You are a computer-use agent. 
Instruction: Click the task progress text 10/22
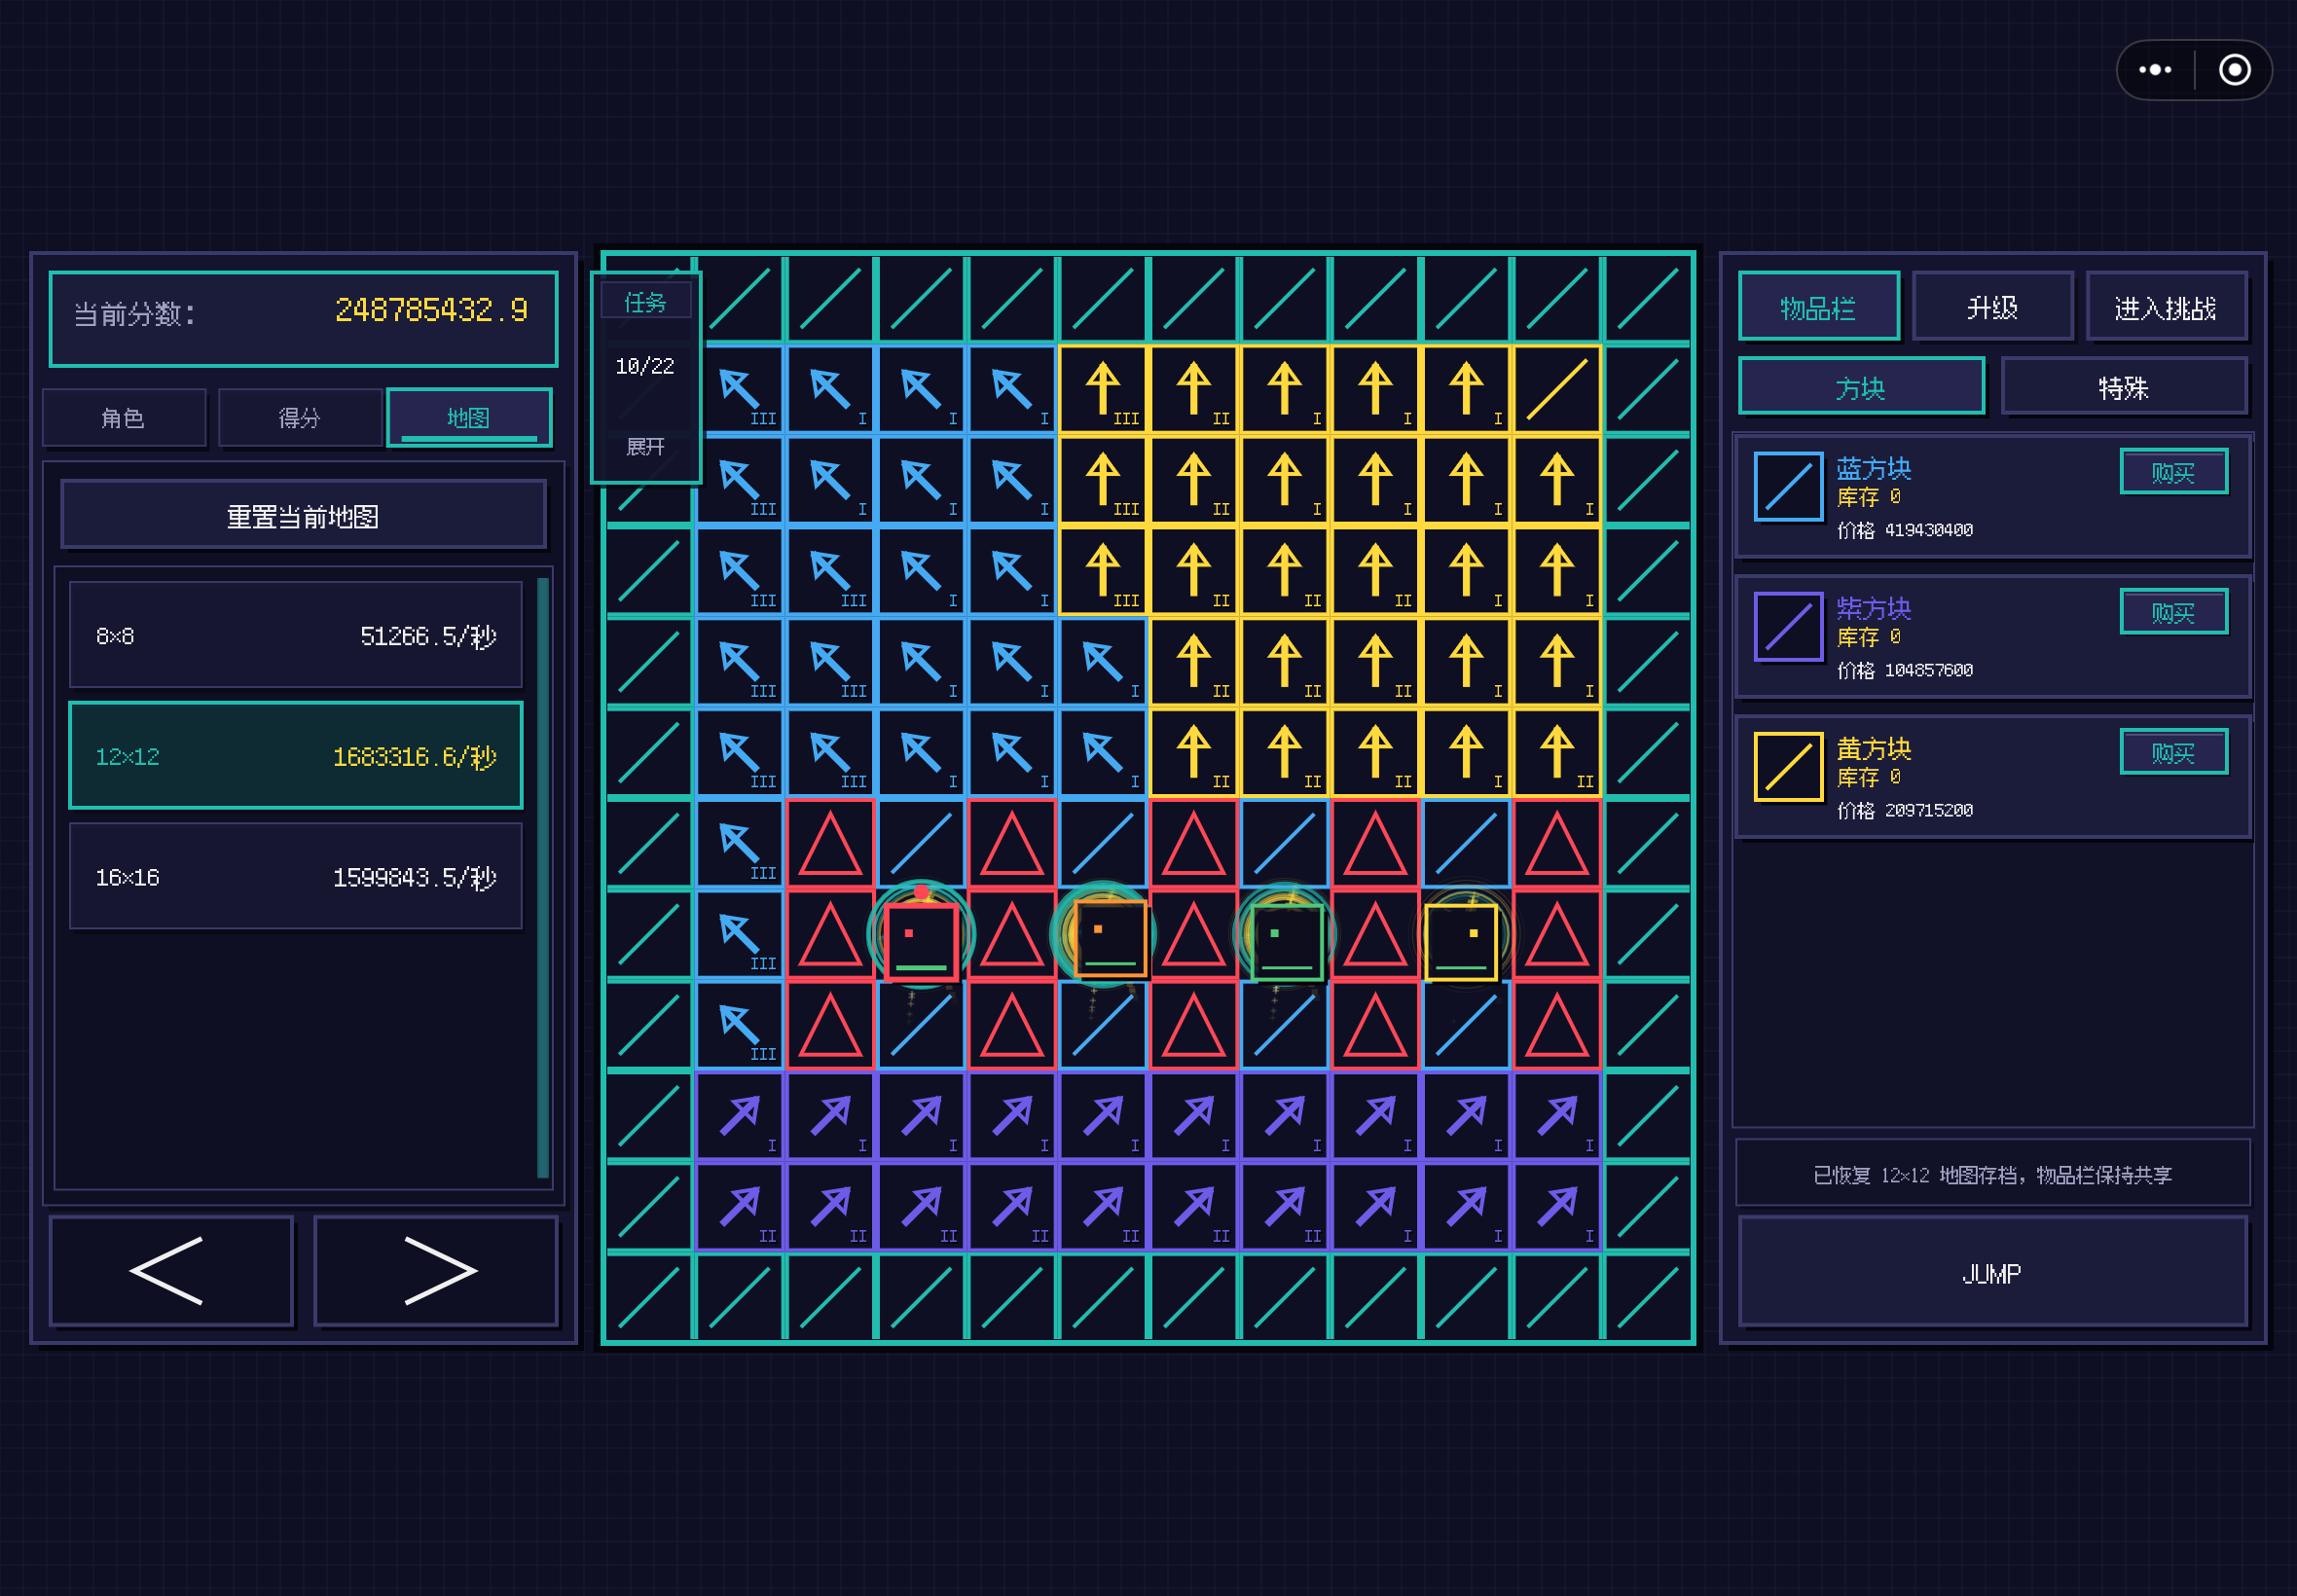(x=645, y=366)
